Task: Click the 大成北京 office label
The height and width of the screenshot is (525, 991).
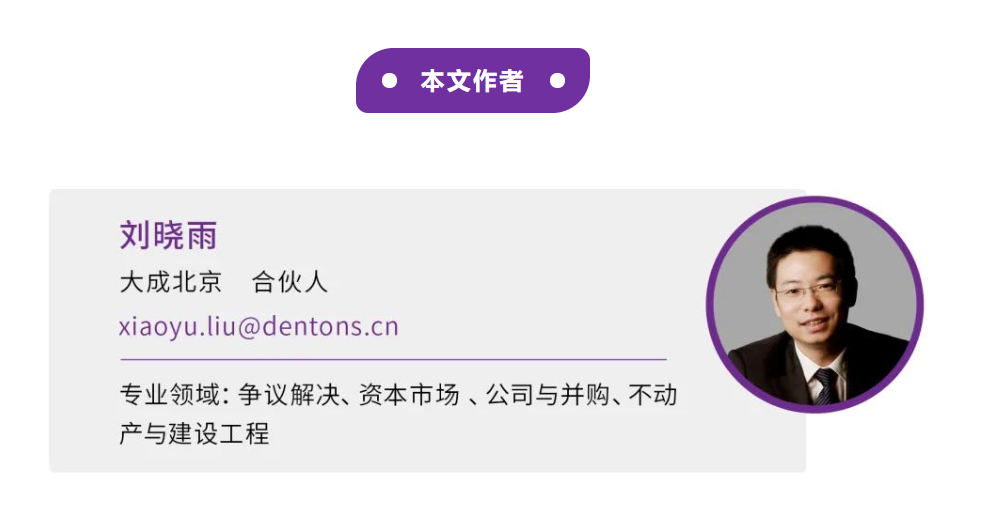Action: 171,282
